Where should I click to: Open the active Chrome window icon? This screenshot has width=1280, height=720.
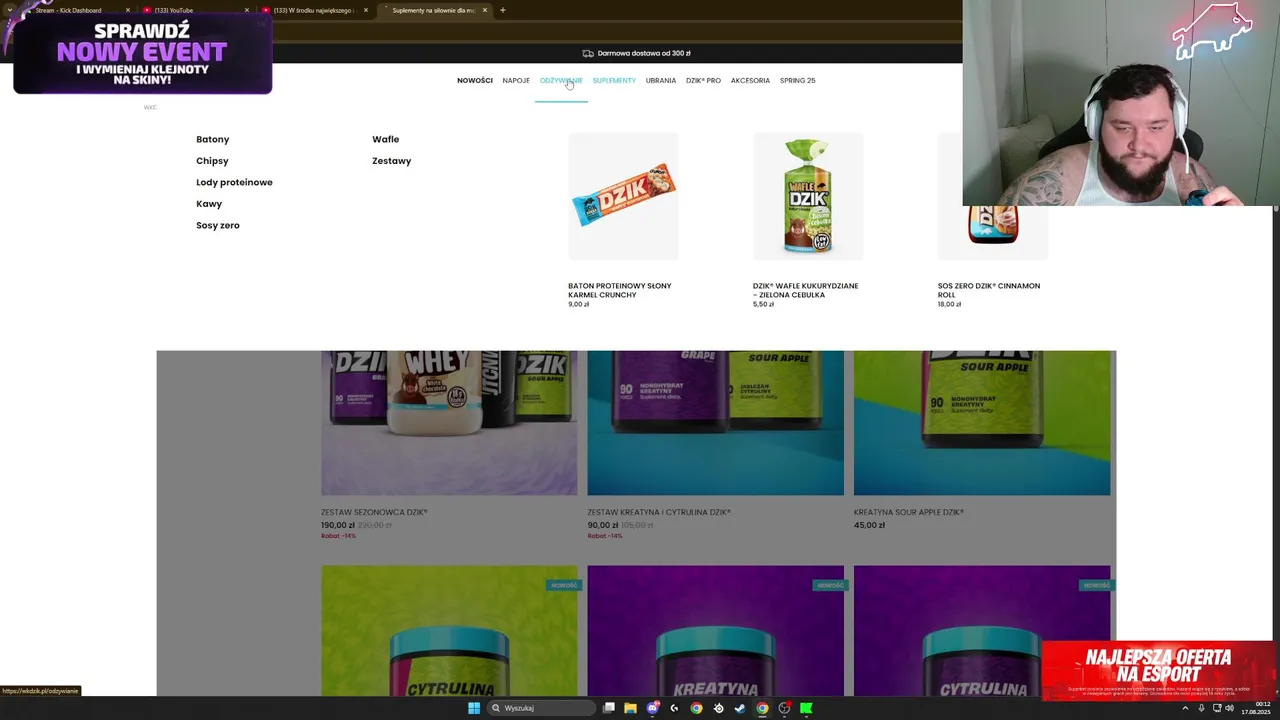[762, 708]
